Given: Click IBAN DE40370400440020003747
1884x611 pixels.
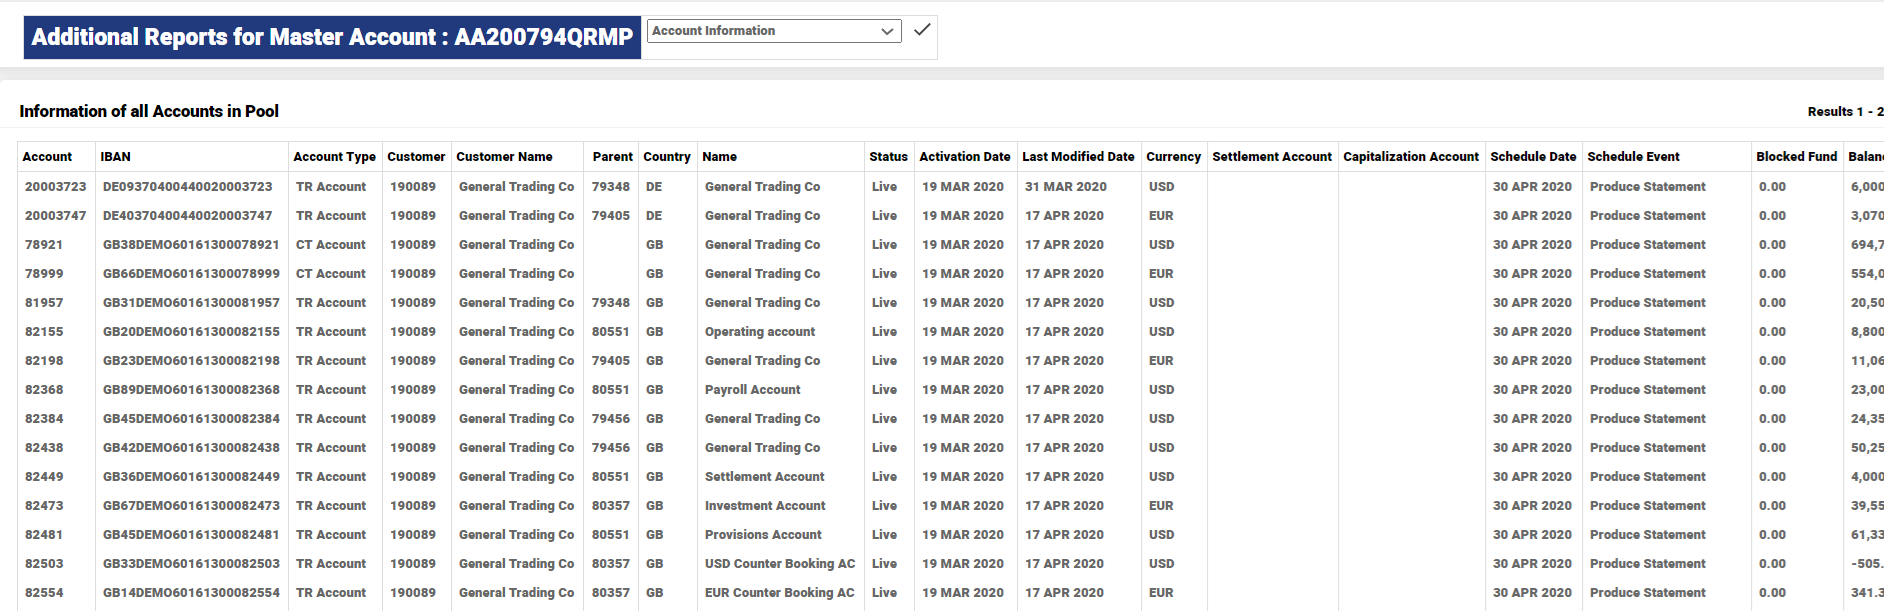Looking at the screenshot, I should (187, 216).
